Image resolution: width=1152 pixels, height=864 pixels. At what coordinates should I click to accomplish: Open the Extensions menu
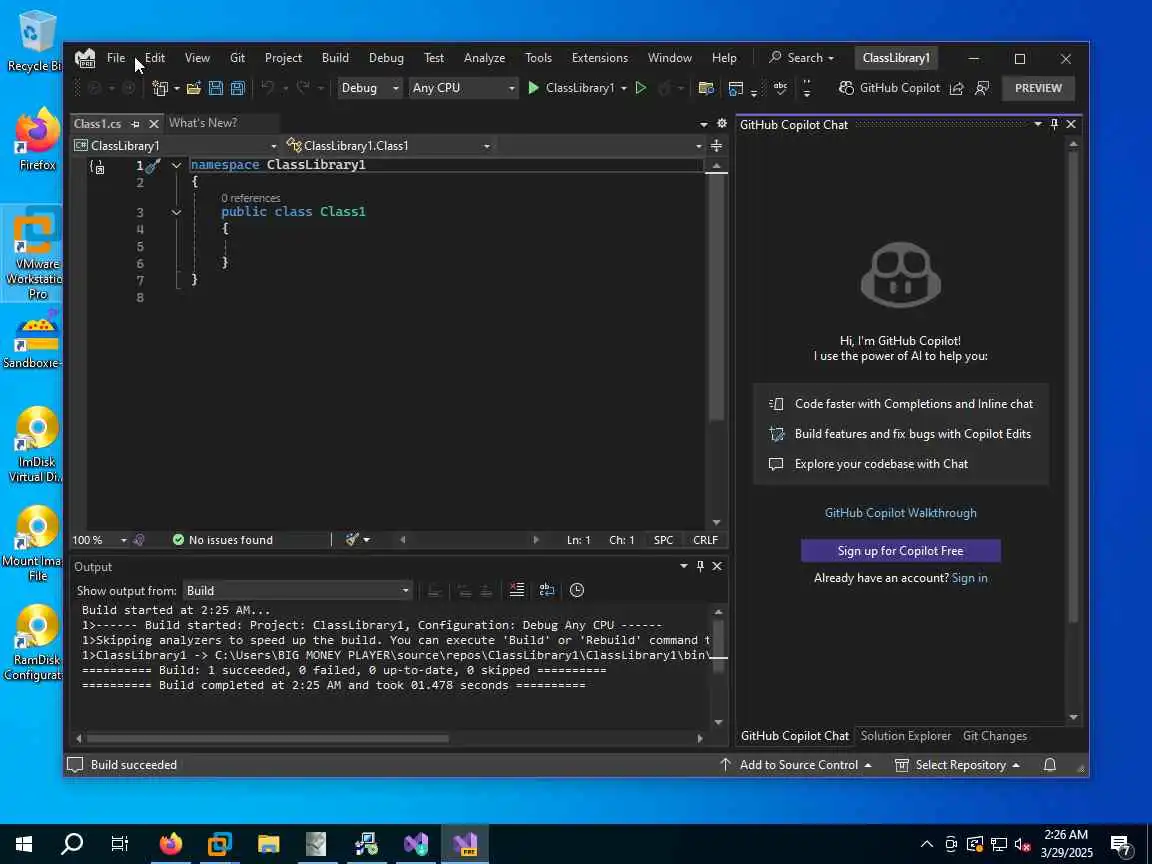pos(600,58)
